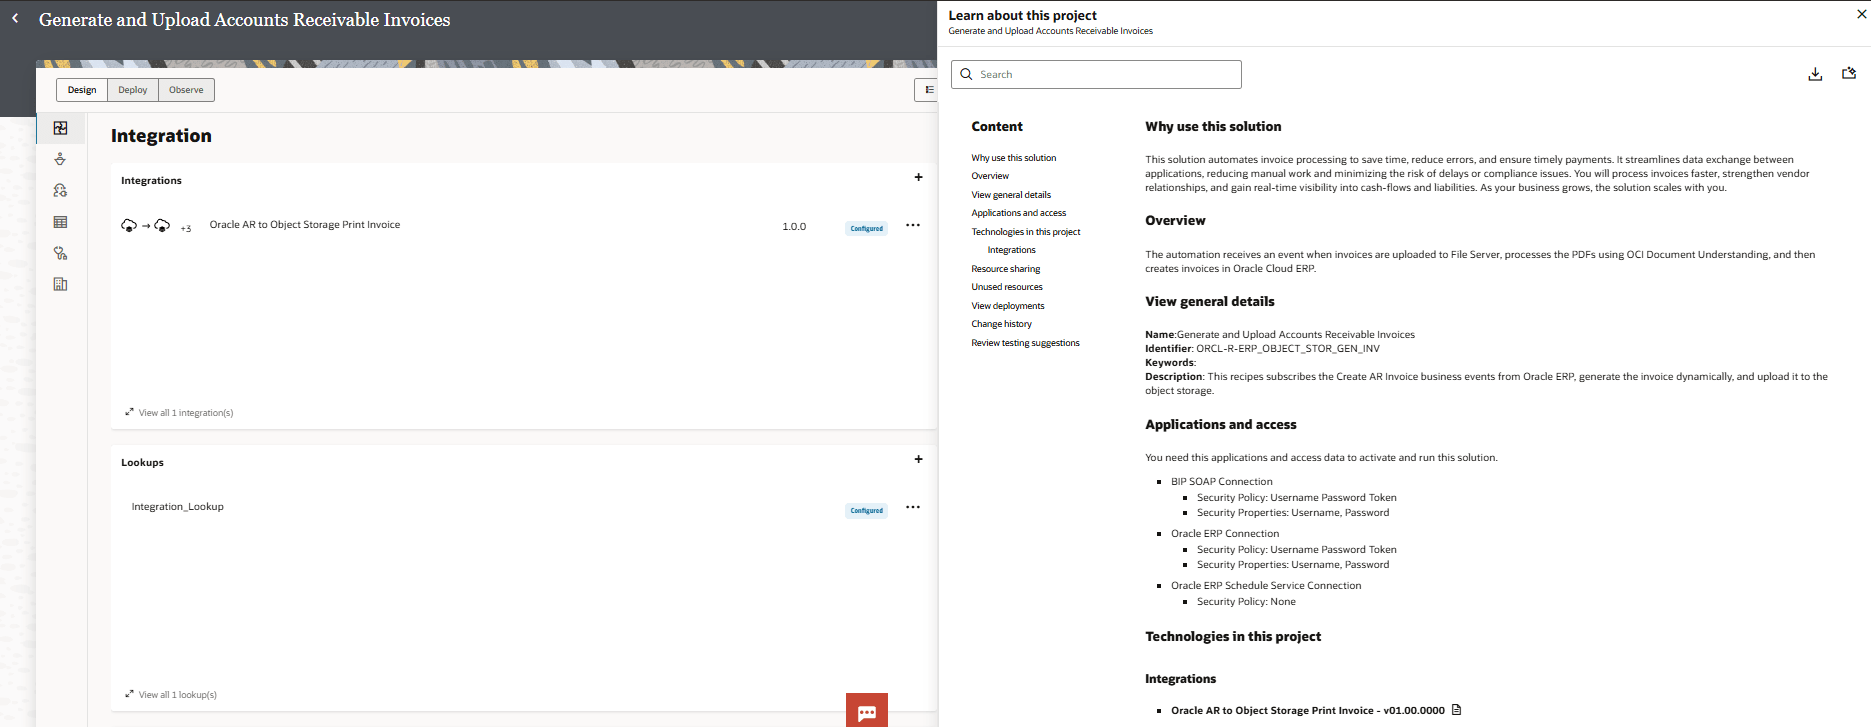Switch to the Deploy tab
Image resolution: width=1871 pixels, height=727 pixels.
[x=133, y=90]
